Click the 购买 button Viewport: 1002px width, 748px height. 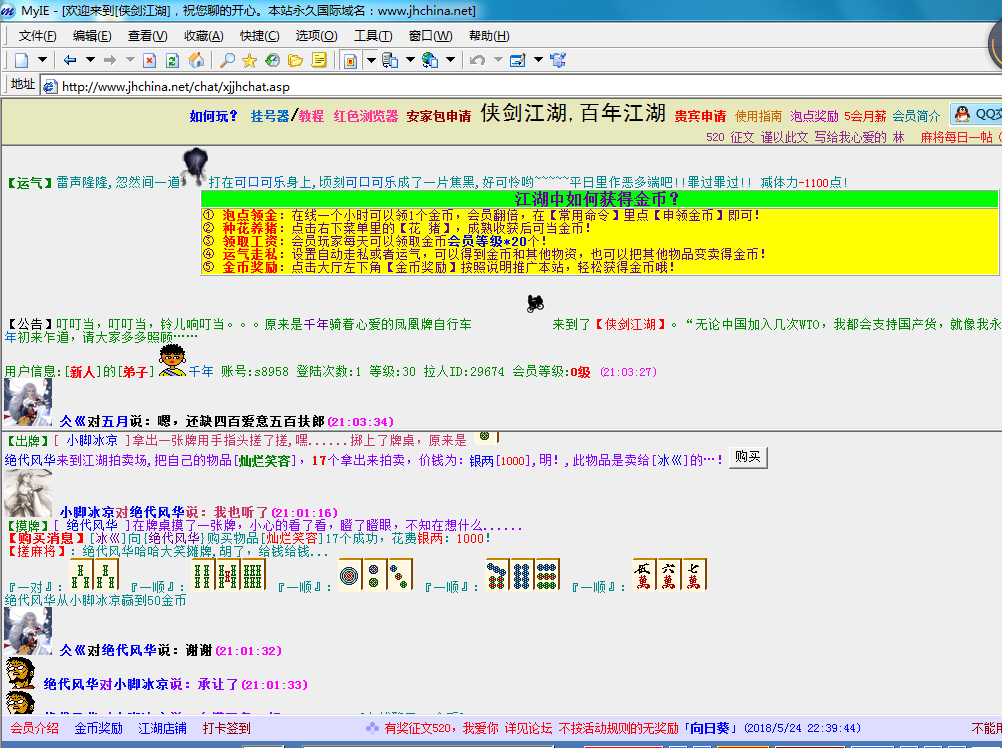748,457
